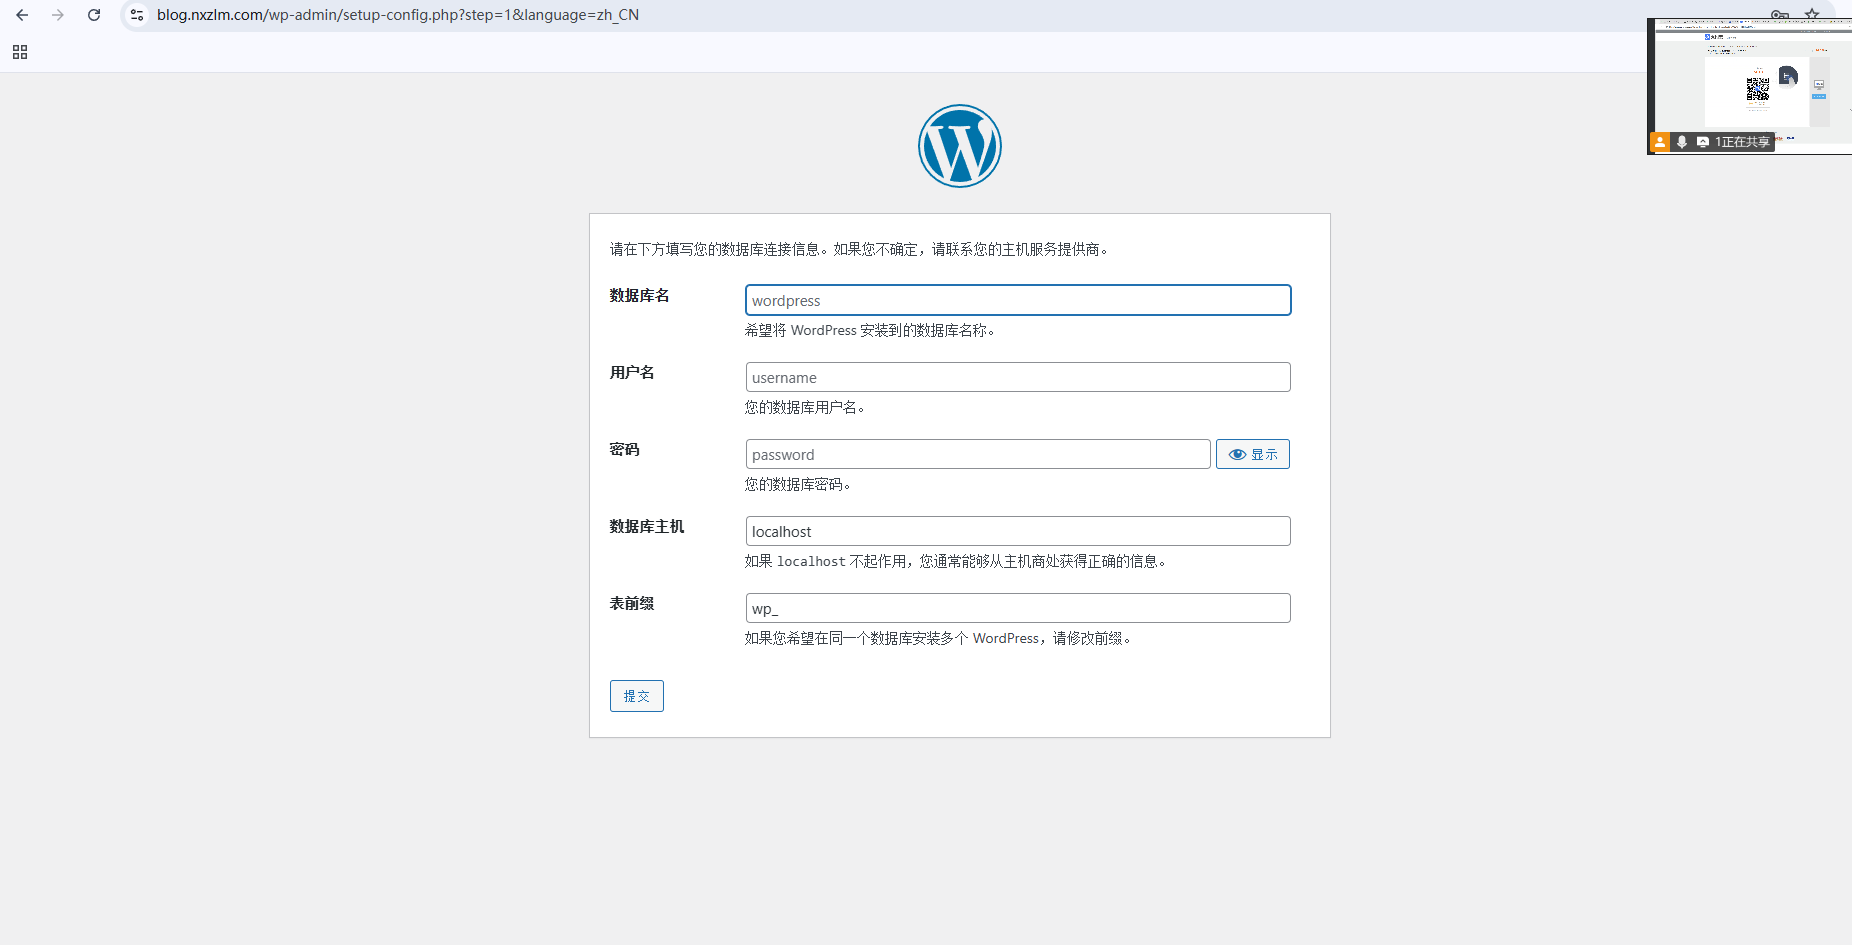Focus the 数据库名 input field
Screen dimensions: 1852x945
click(x=1017, y=300)
